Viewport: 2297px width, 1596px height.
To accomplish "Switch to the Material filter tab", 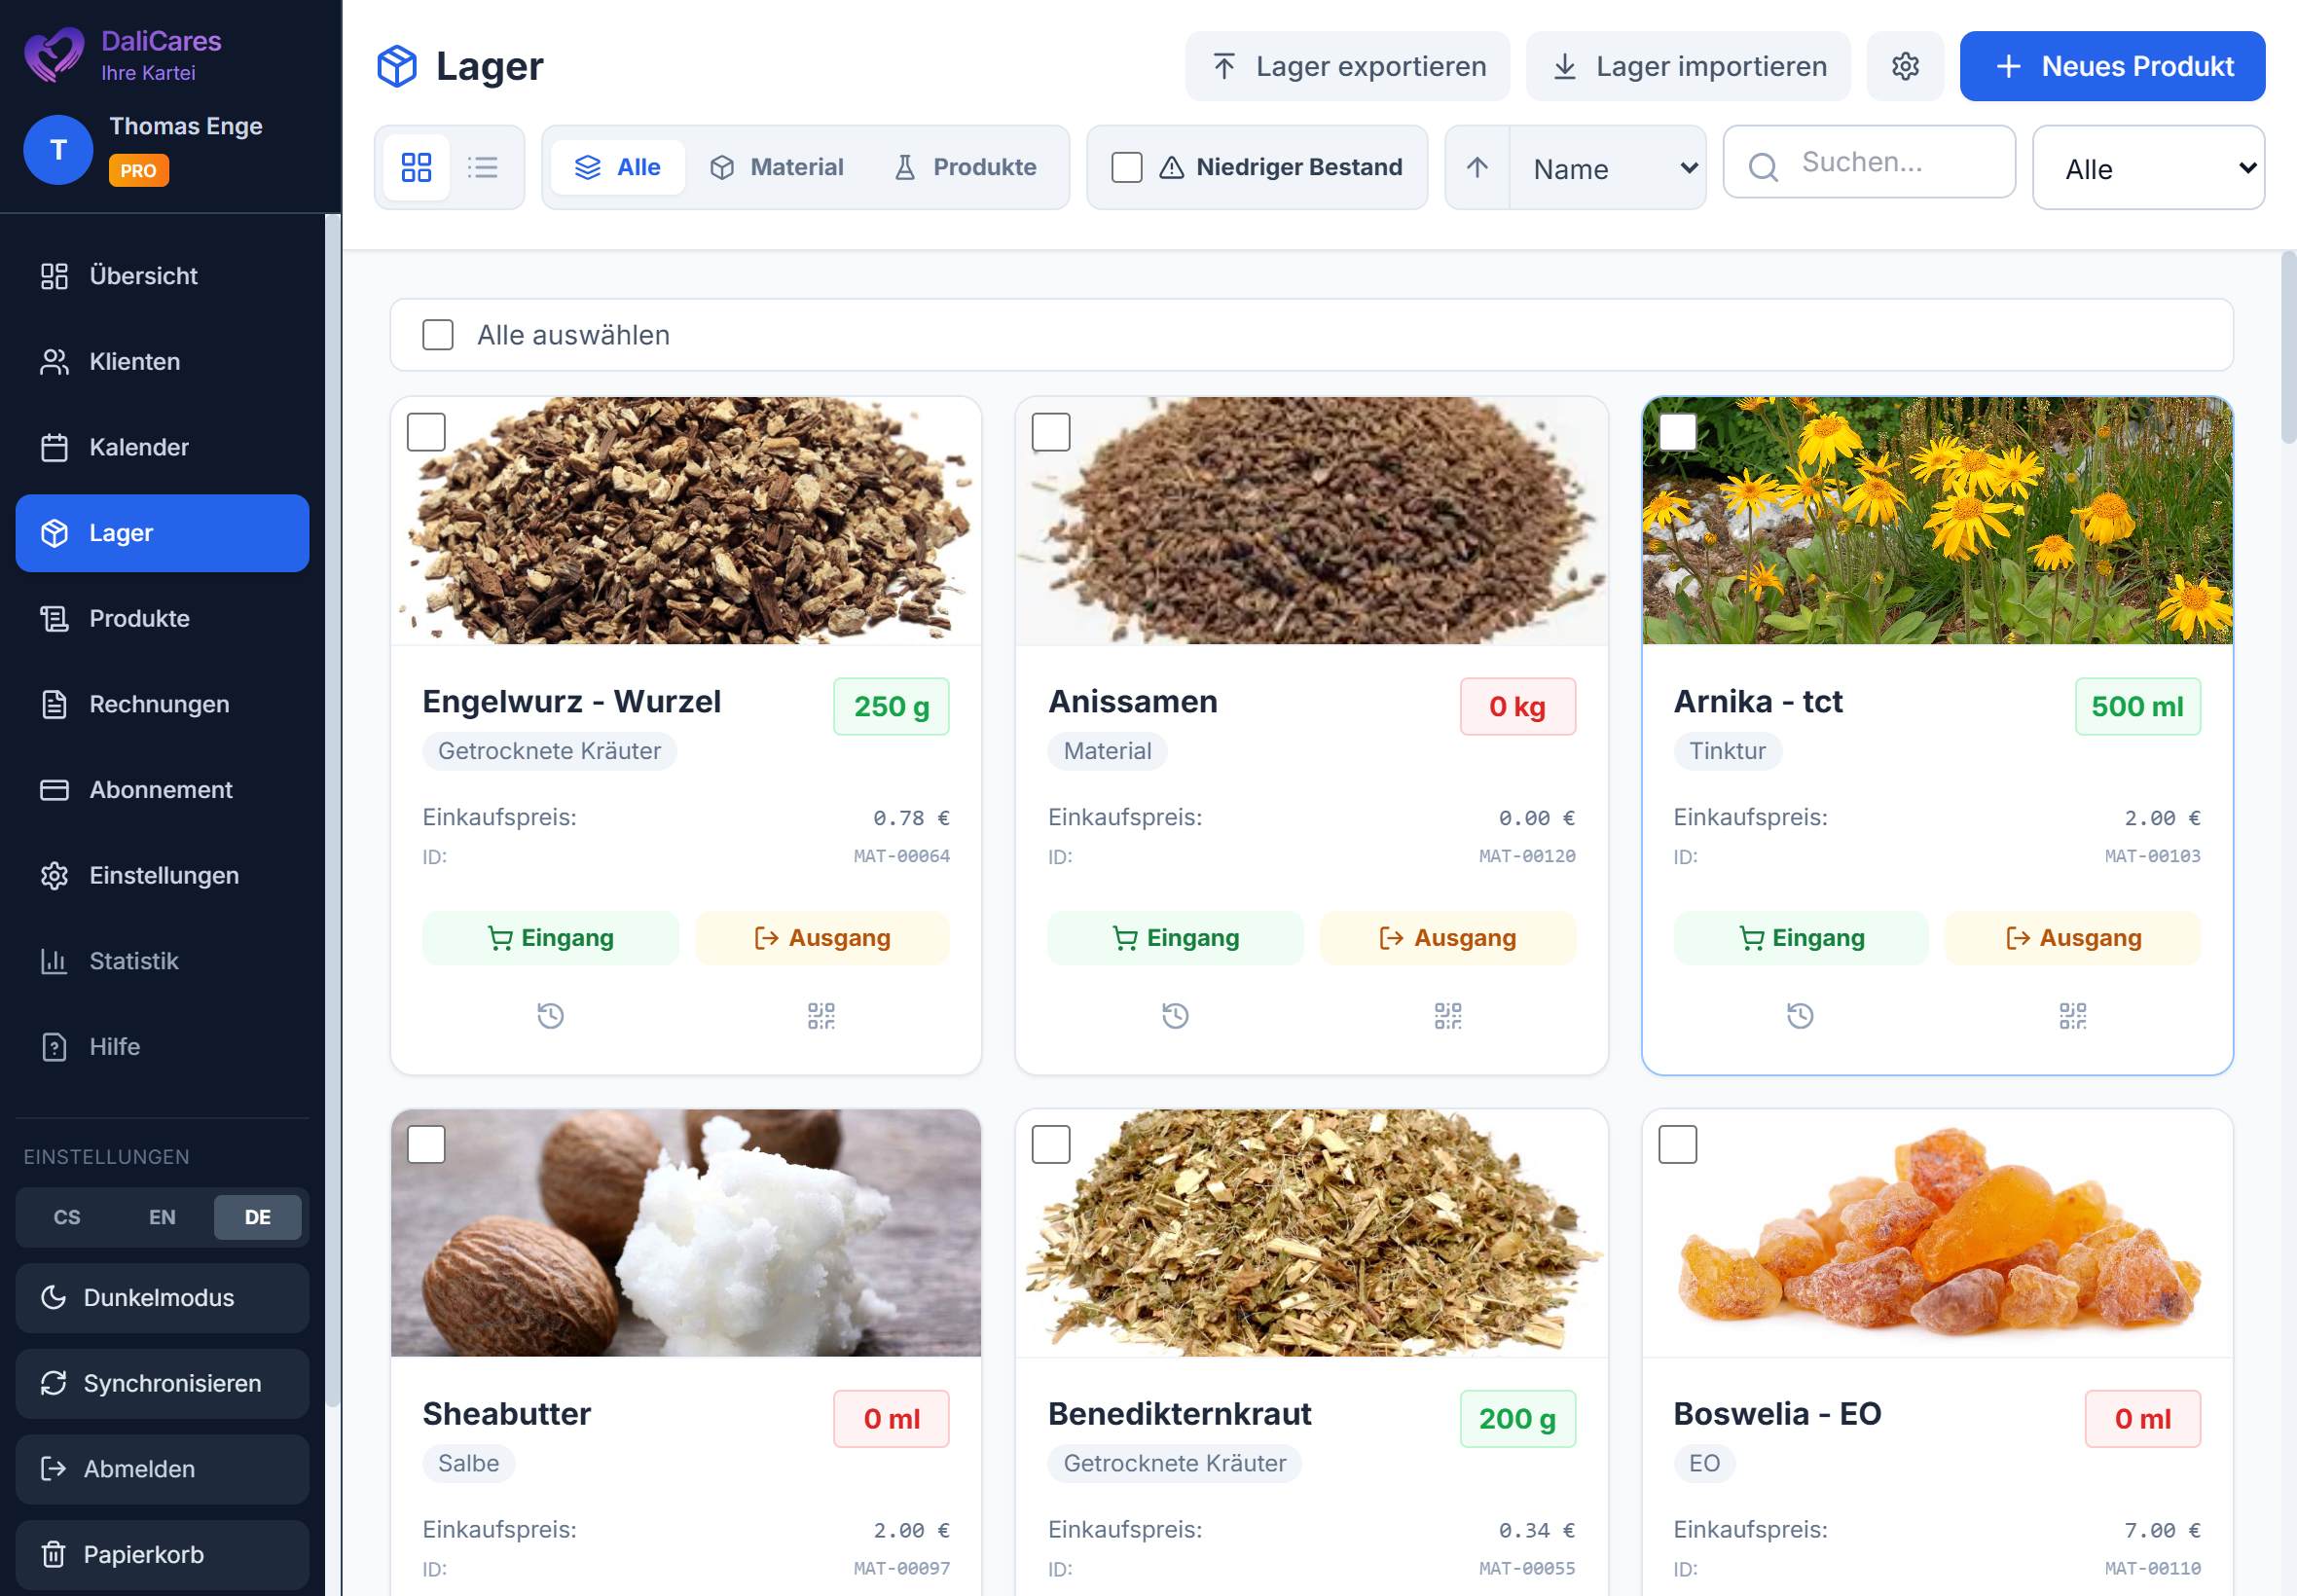I will click(x=778, y=167).
